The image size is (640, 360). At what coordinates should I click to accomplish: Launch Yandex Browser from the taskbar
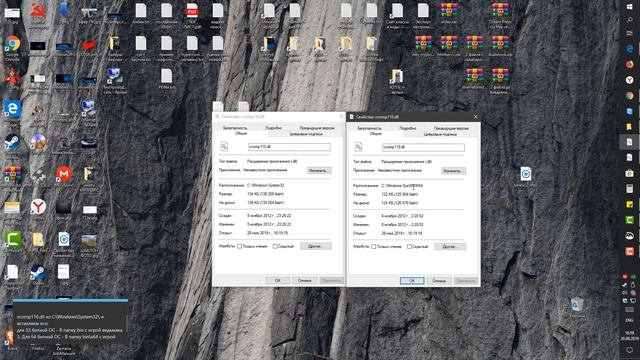click(629, 80)
